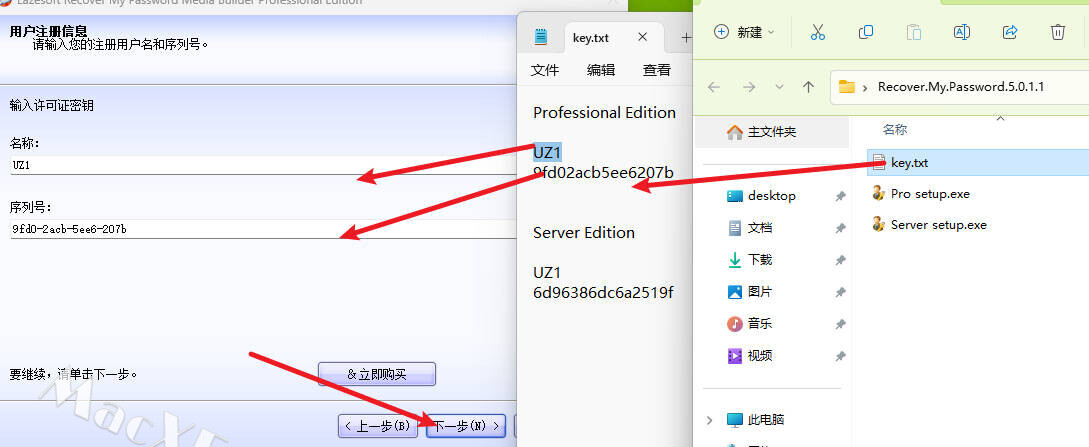Viewport: 1089px width, 447px height.
Task: Click the Notepad app icon
Action: point(540,37)
